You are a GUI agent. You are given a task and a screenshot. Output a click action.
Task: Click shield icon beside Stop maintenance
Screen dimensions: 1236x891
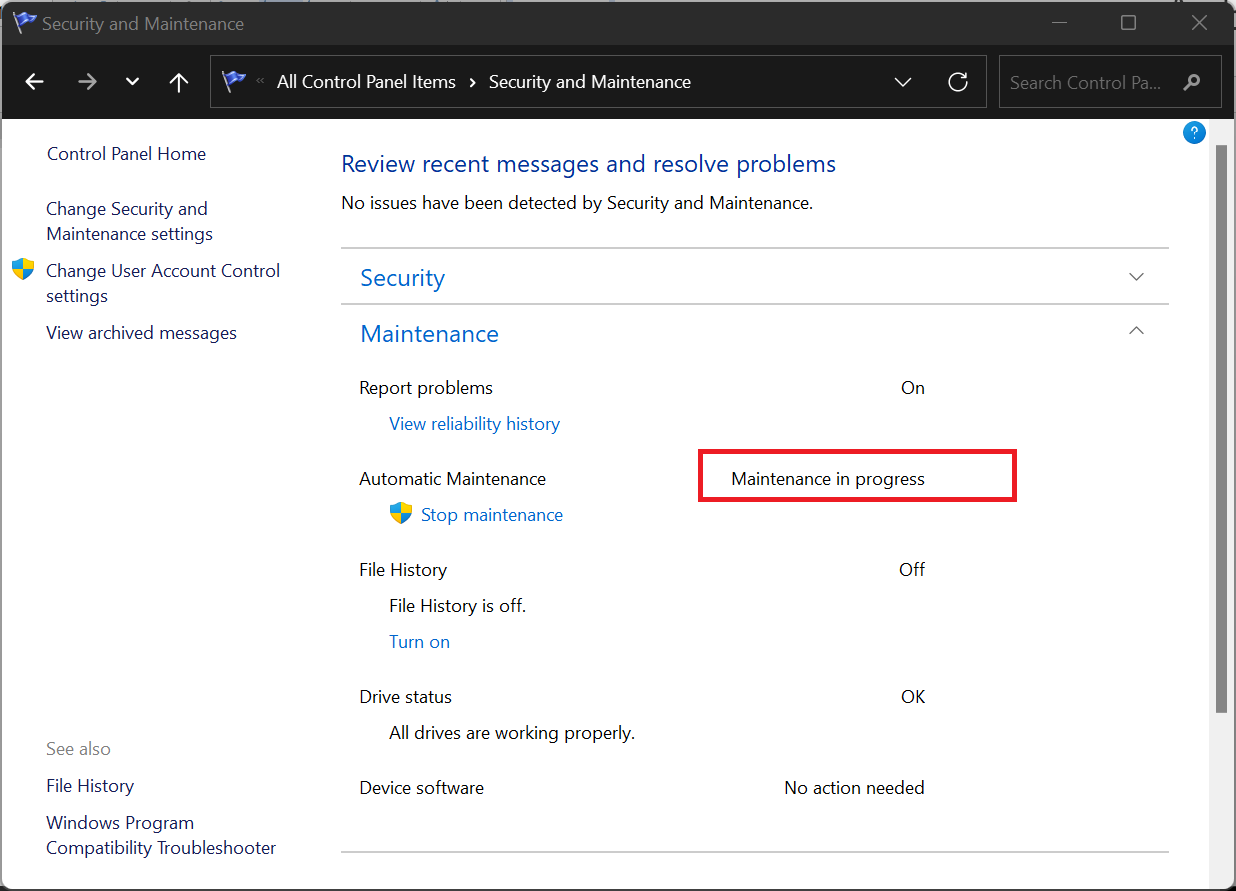tap(401, 514)
